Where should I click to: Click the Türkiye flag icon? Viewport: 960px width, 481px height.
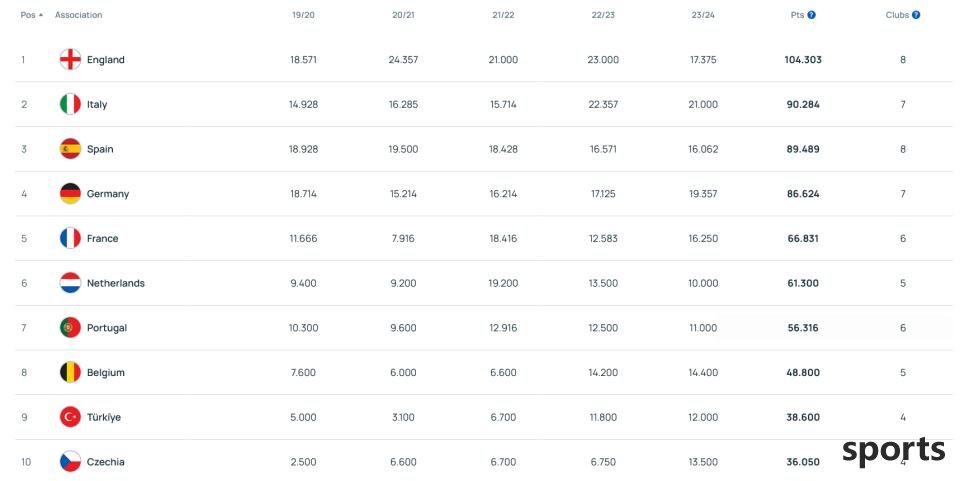click(x=70, y=417)
